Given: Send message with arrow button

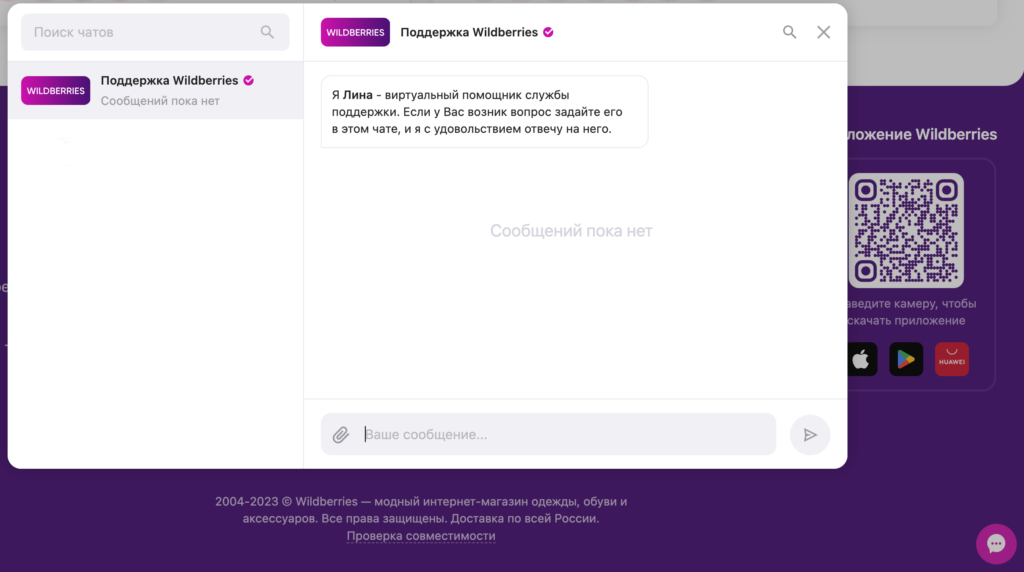Looking at the screenshot, I should pos(810,435).
